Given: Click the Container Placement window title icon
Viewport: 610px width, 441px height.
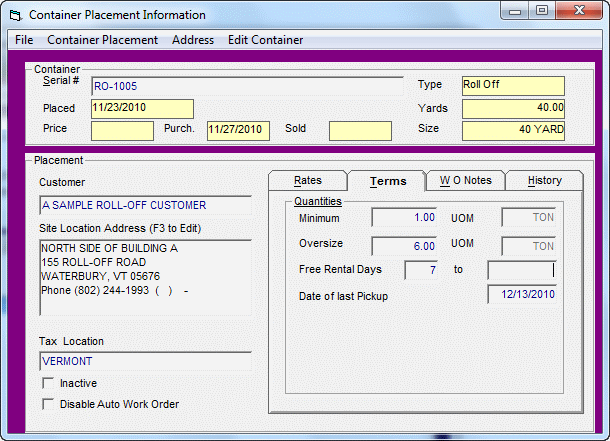Looking at the screenshot, I should coord(16,15).
